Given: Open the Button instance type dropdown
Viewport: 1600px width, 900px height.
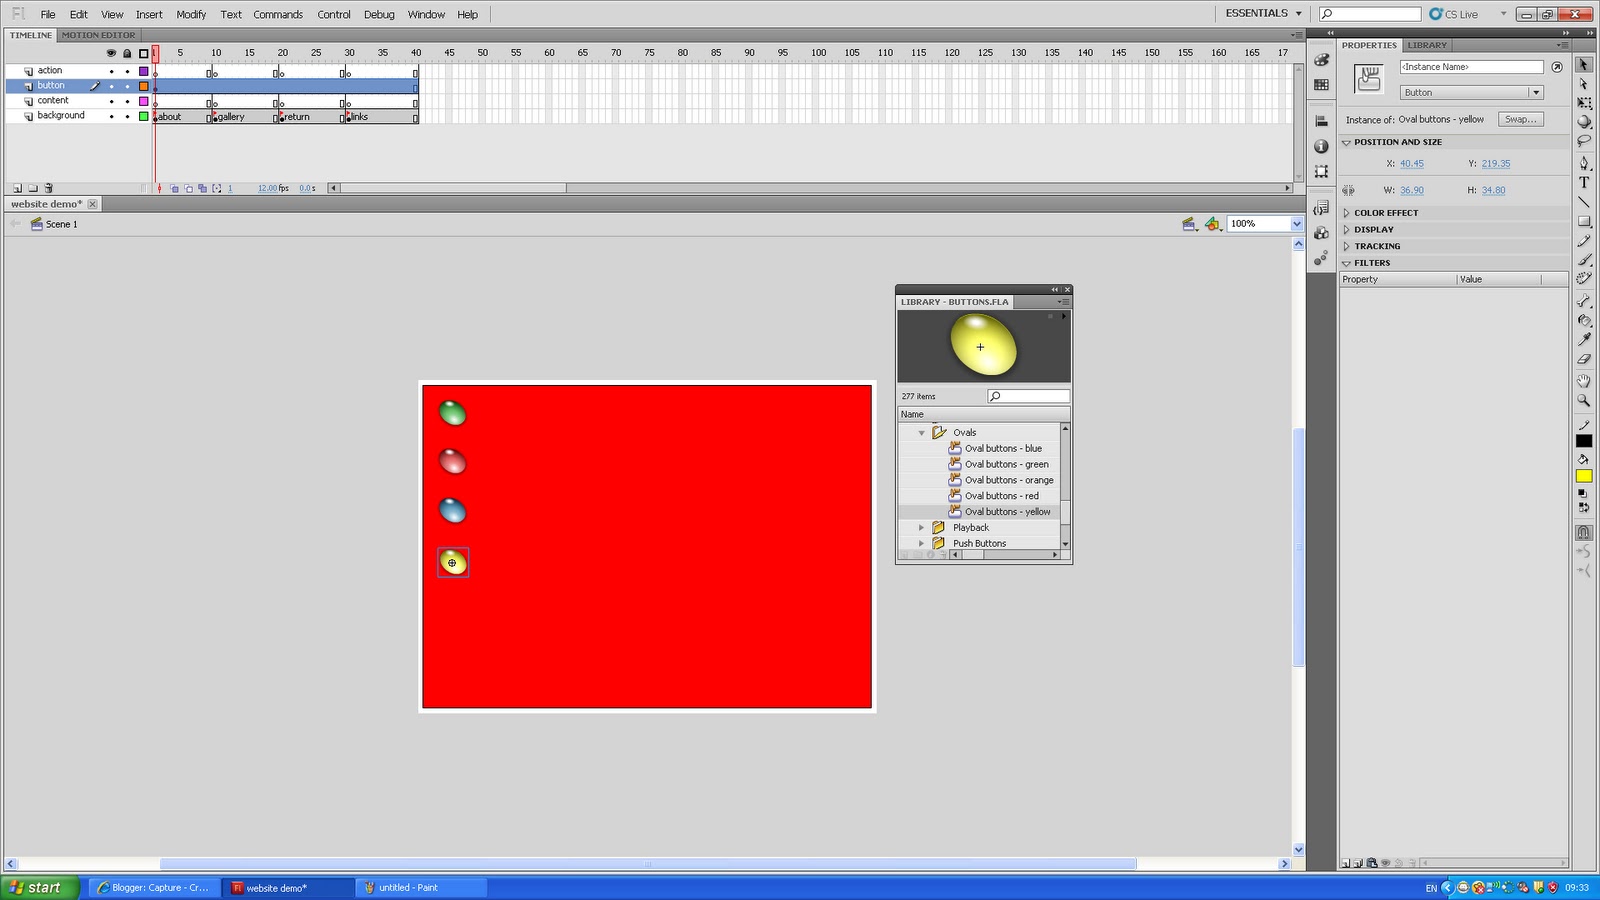Looking at the screenshot, I should point(1471,92).
